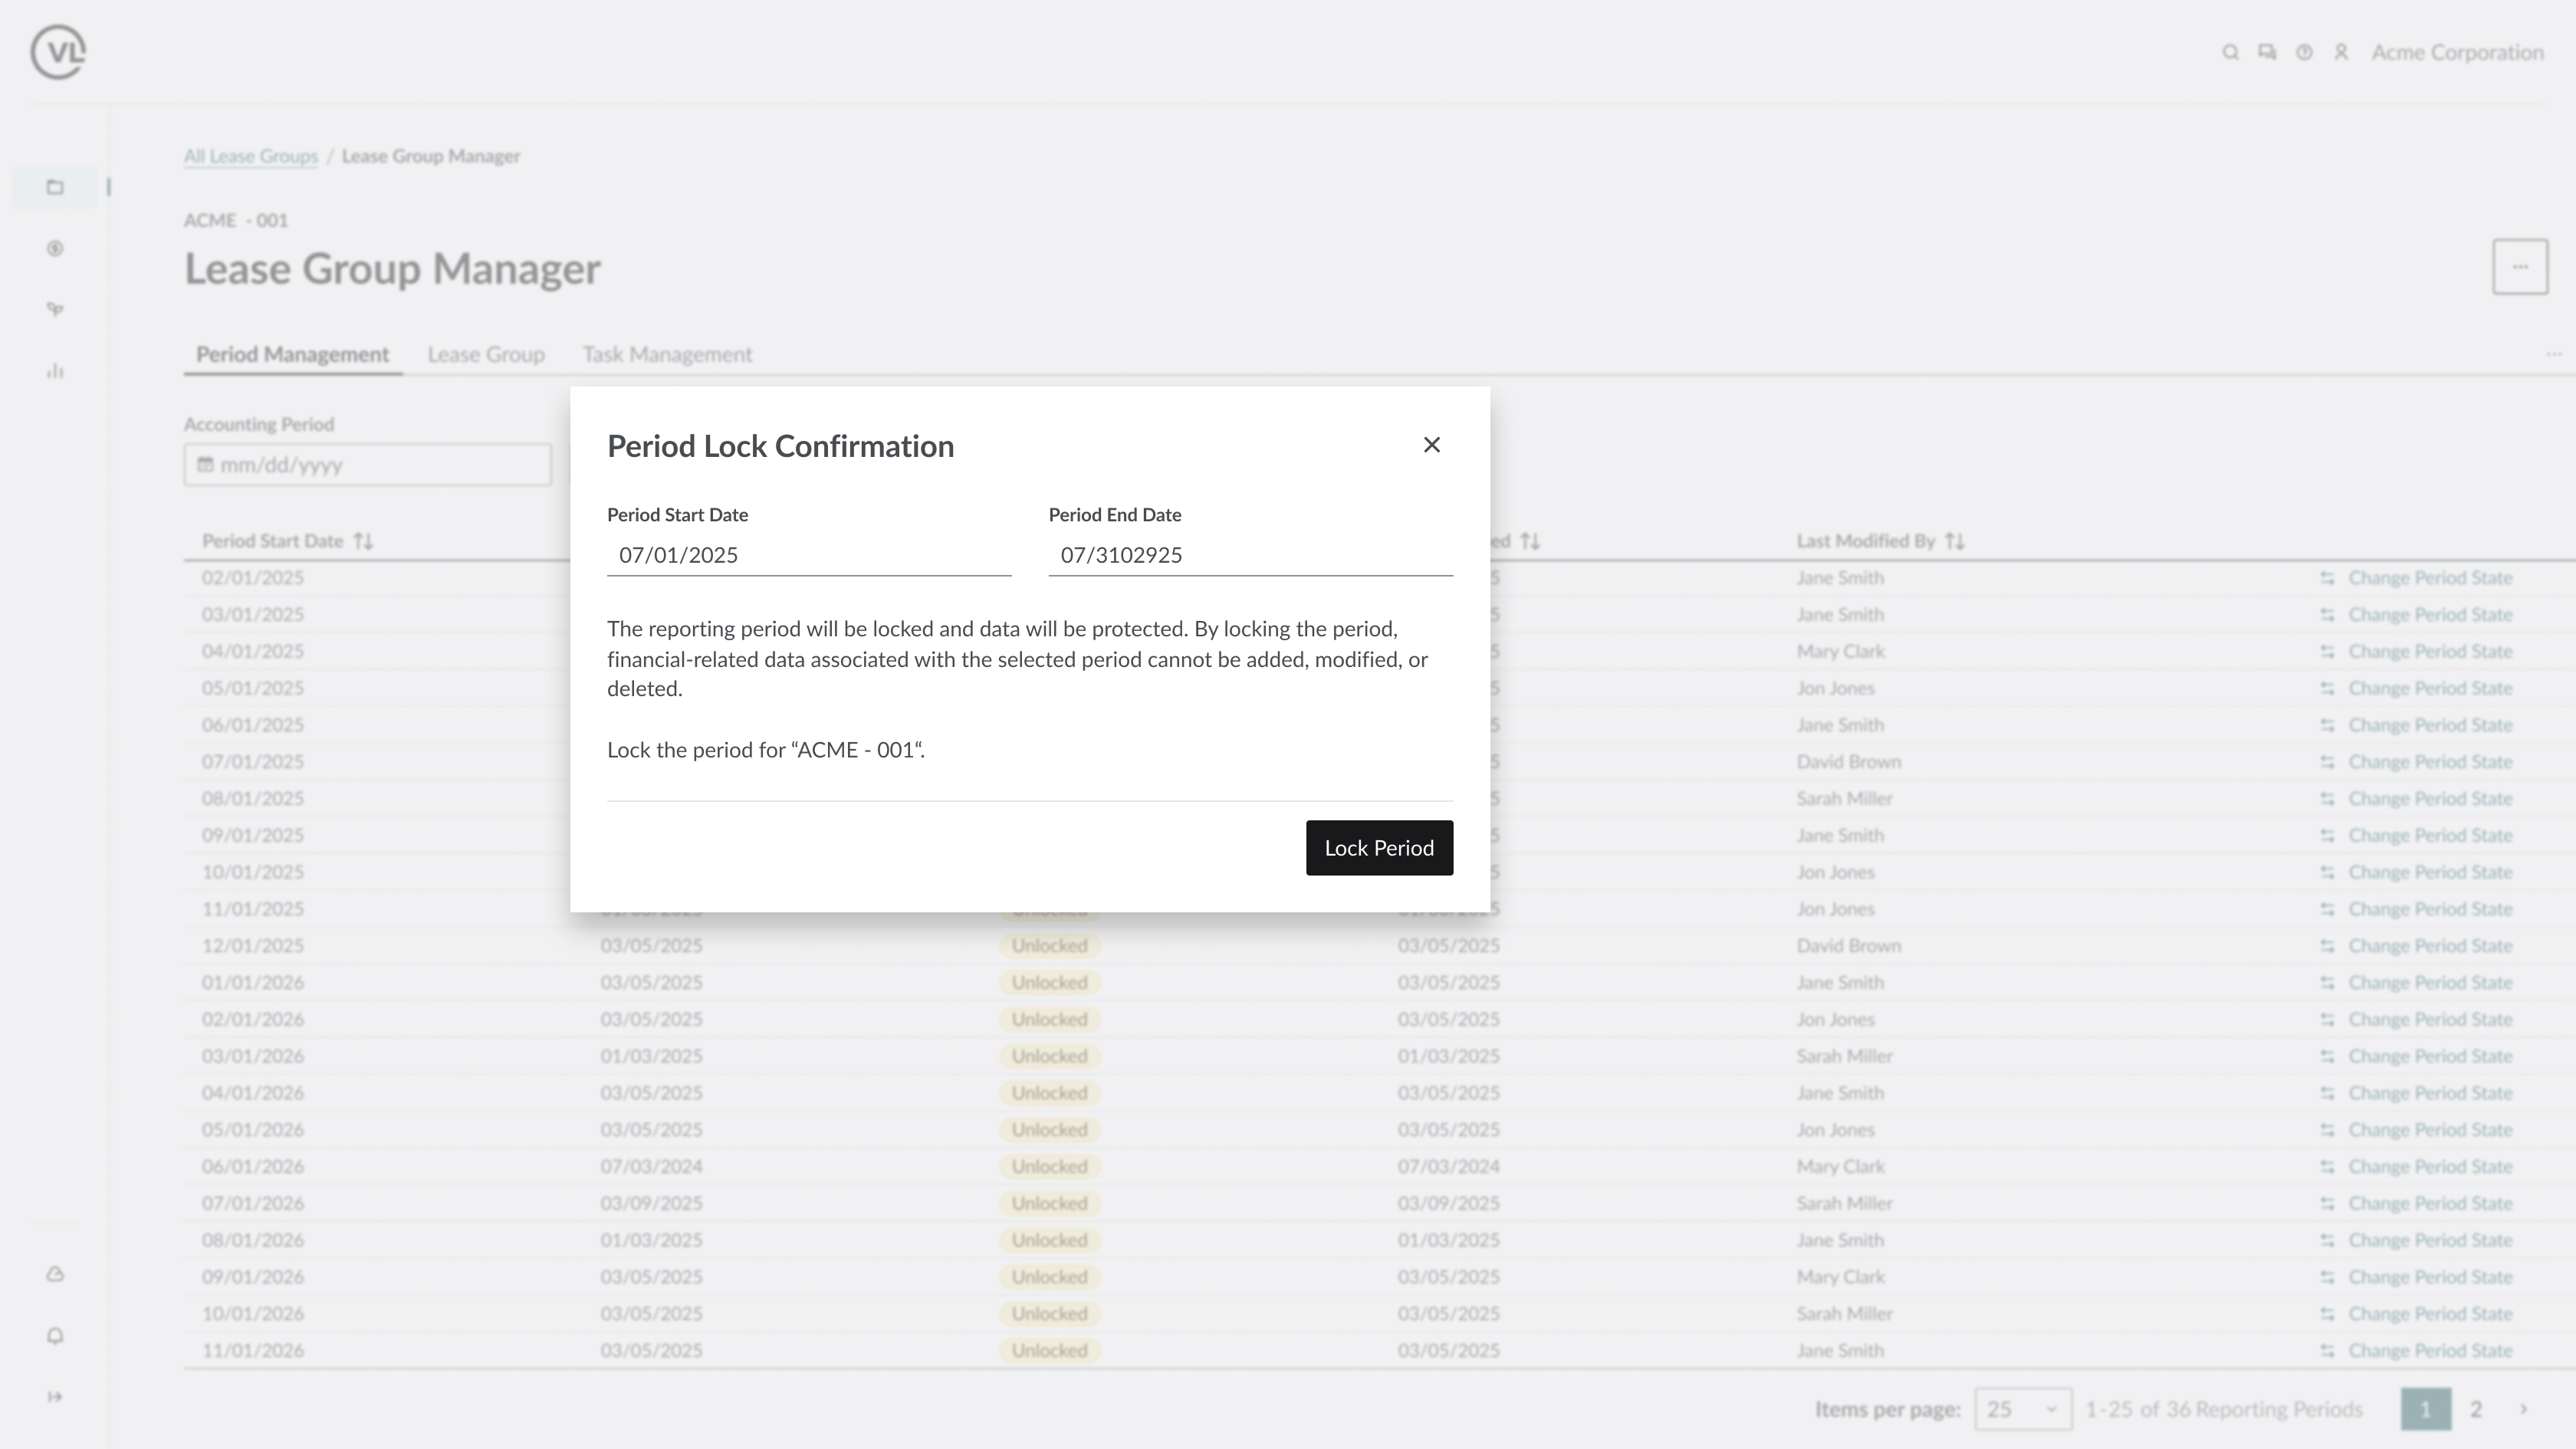The height and width of the screenshot is (1449, 2576).
Task: Click 11/01/2025 period start date cell
Action: 253,909
